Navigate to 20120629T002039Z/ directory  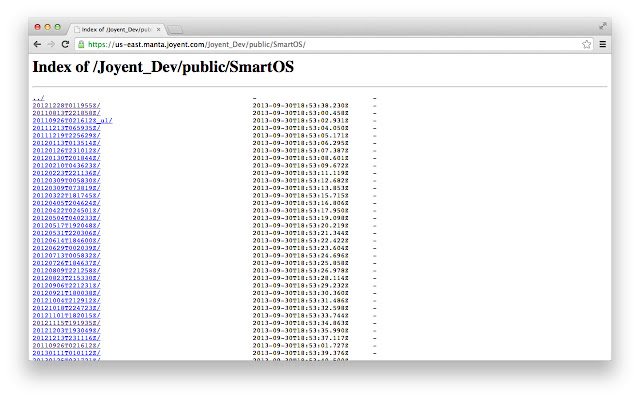coord(67,248)
